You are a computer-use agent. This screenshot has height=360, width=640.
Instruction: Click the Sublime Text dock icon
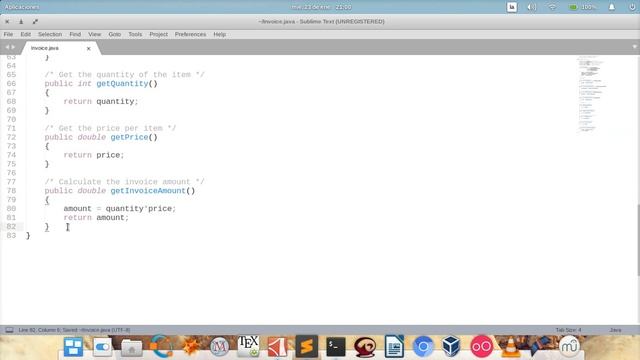pyautogui.click(x=307, y=347)
